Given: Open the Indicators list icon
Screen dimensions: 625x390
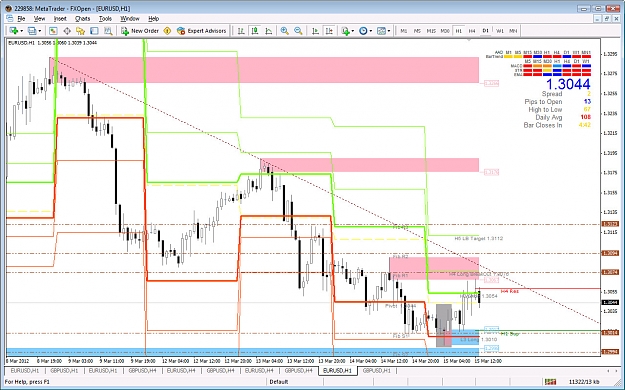Looking at the screenshot, I should pyautogui.click(x=345, y=31).
